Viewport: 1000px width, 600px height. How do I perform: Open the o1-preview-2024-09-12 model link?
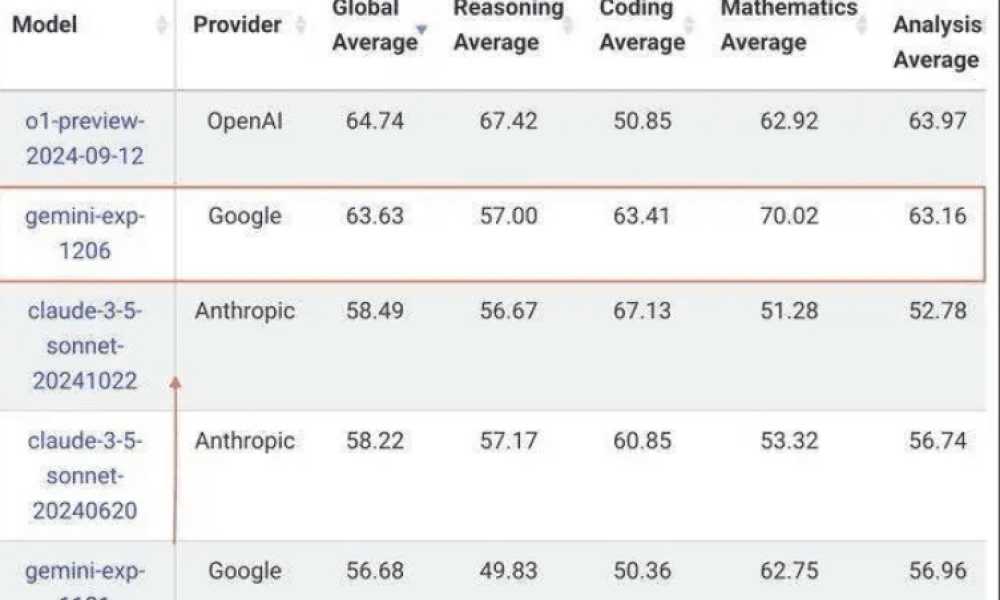click(x=85, y=138)
